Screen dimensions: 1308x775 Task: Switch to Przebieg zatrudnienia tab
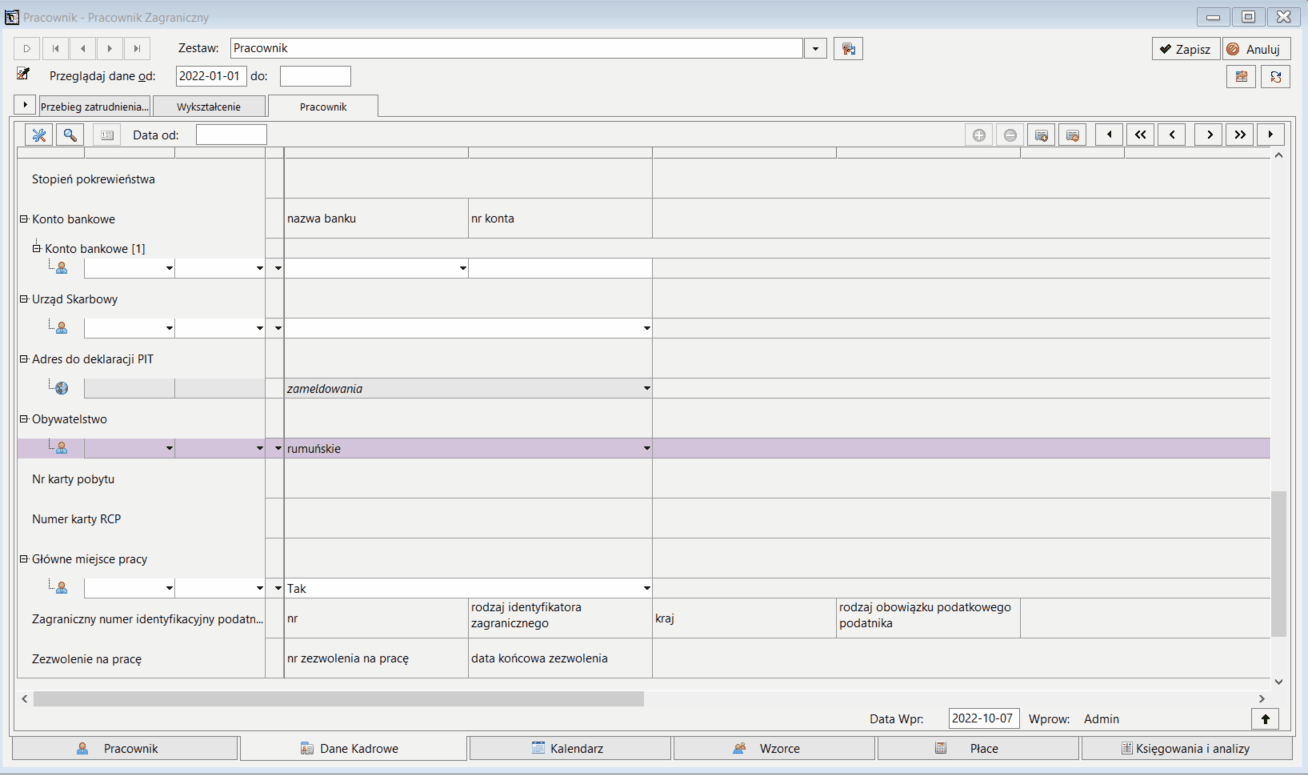click(x=94, y=106)
